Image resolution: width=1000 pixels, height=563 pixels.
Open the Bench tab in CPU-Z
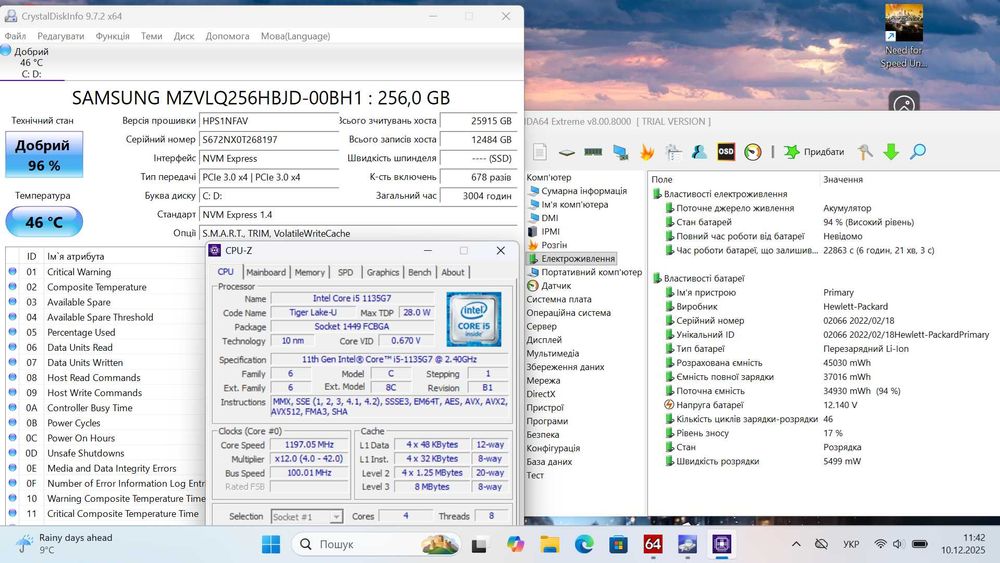click(420, 272)
